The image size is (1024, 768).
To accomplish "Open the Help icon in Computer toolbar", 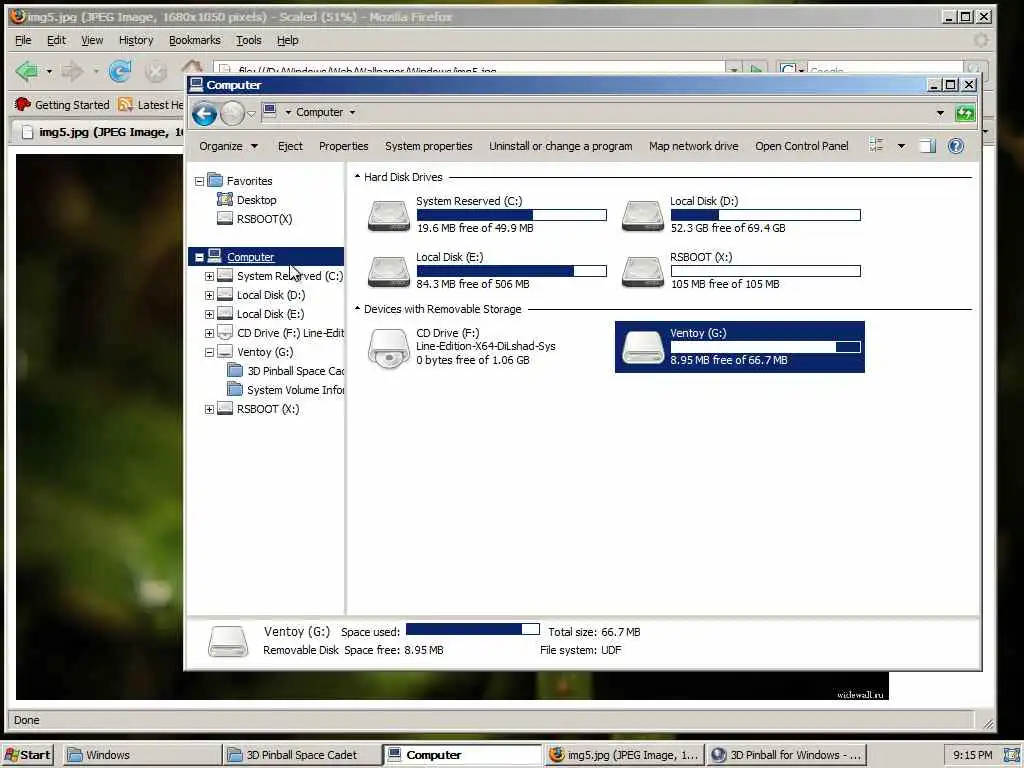I will [955, 146].
